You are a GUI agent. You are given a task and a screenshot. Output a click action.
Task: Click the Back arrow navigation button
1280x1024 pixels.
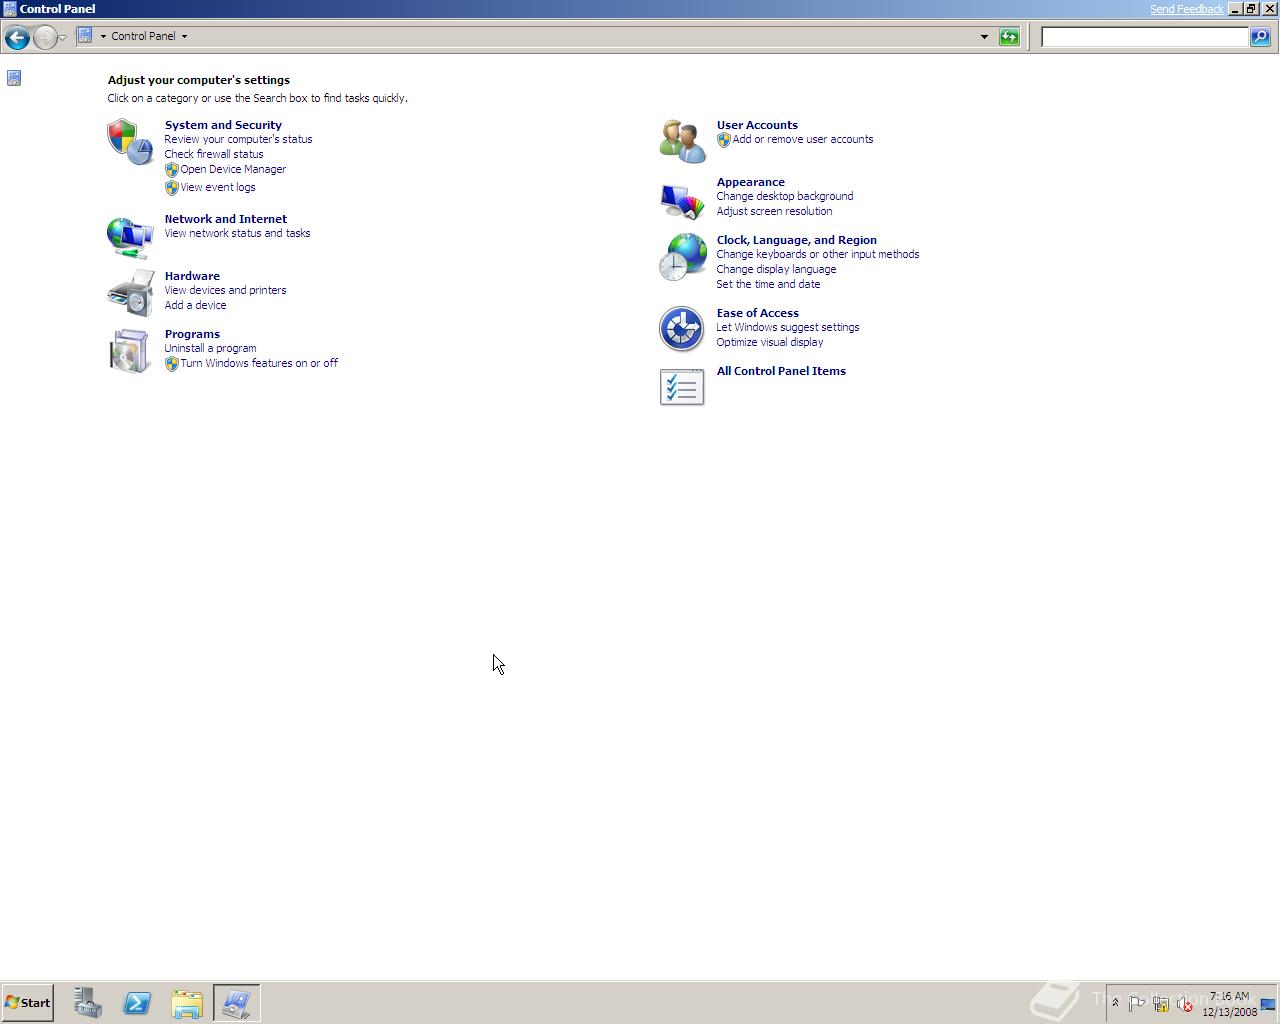(x=16, y=37)
